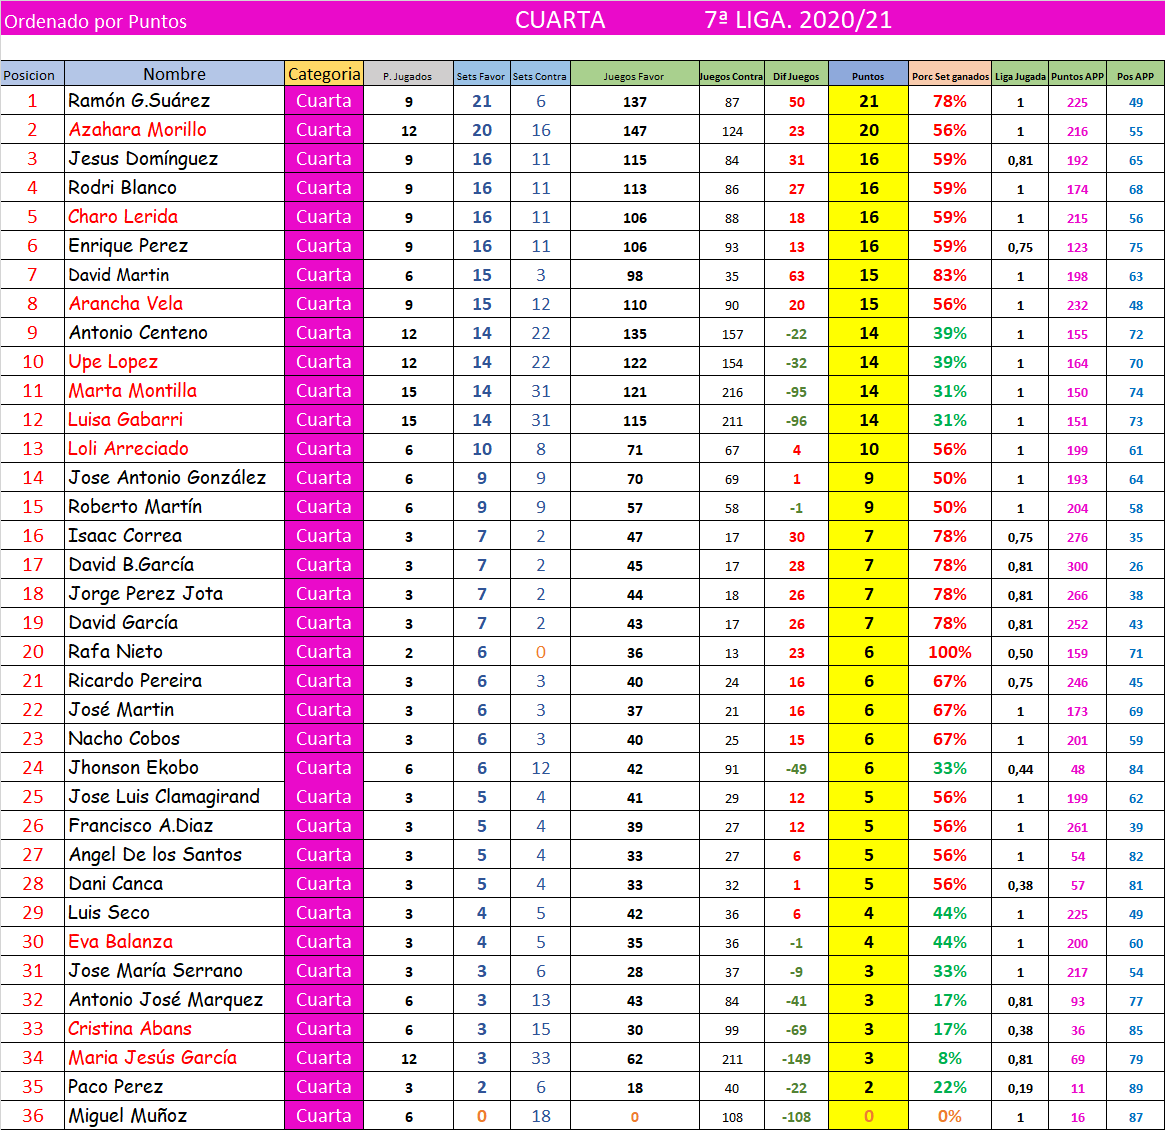Image resolution: width=1165 pixels, height=1130 pixels.
Task: Click the name 'David B.García'
Action: [132, 564]
